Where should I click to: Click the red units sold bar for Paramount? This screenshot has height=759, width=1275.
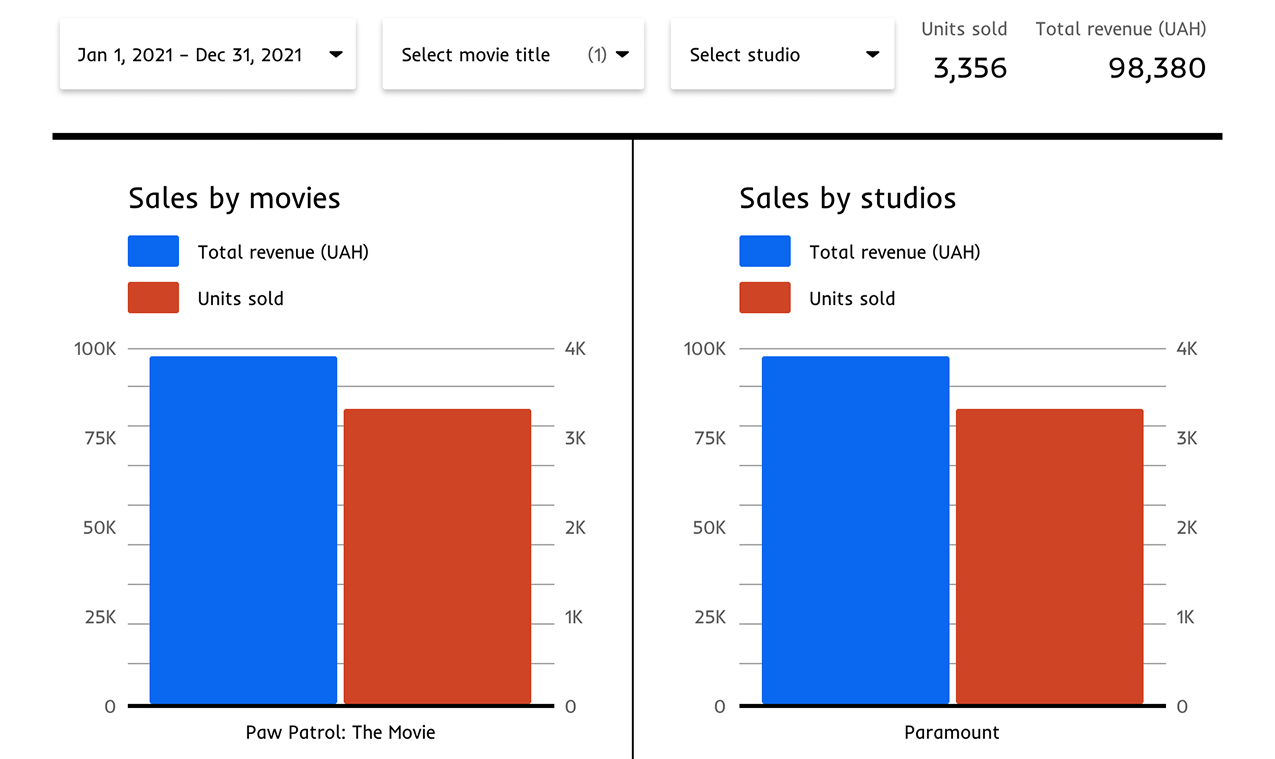click(x=1049, y=556)
